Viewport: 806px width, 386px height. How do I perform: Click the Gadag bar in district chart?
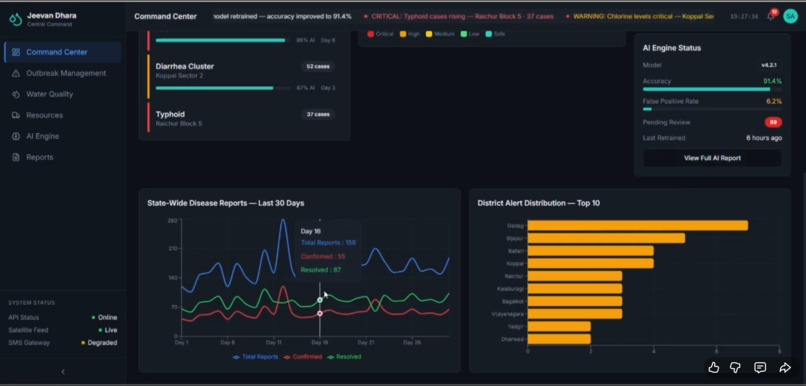point(637,226)
